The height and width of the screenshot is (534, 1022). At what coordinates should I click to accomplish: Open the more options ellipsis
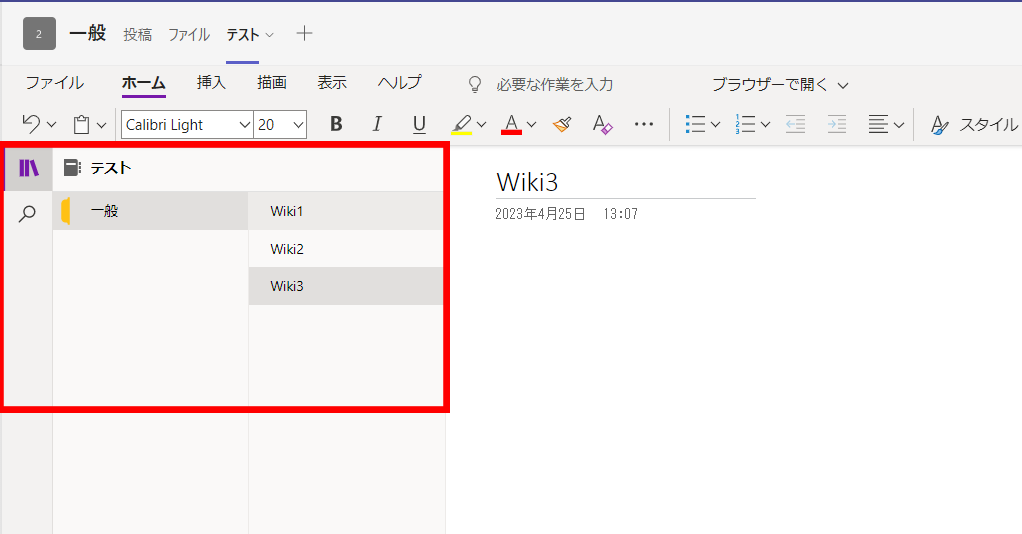644,124
